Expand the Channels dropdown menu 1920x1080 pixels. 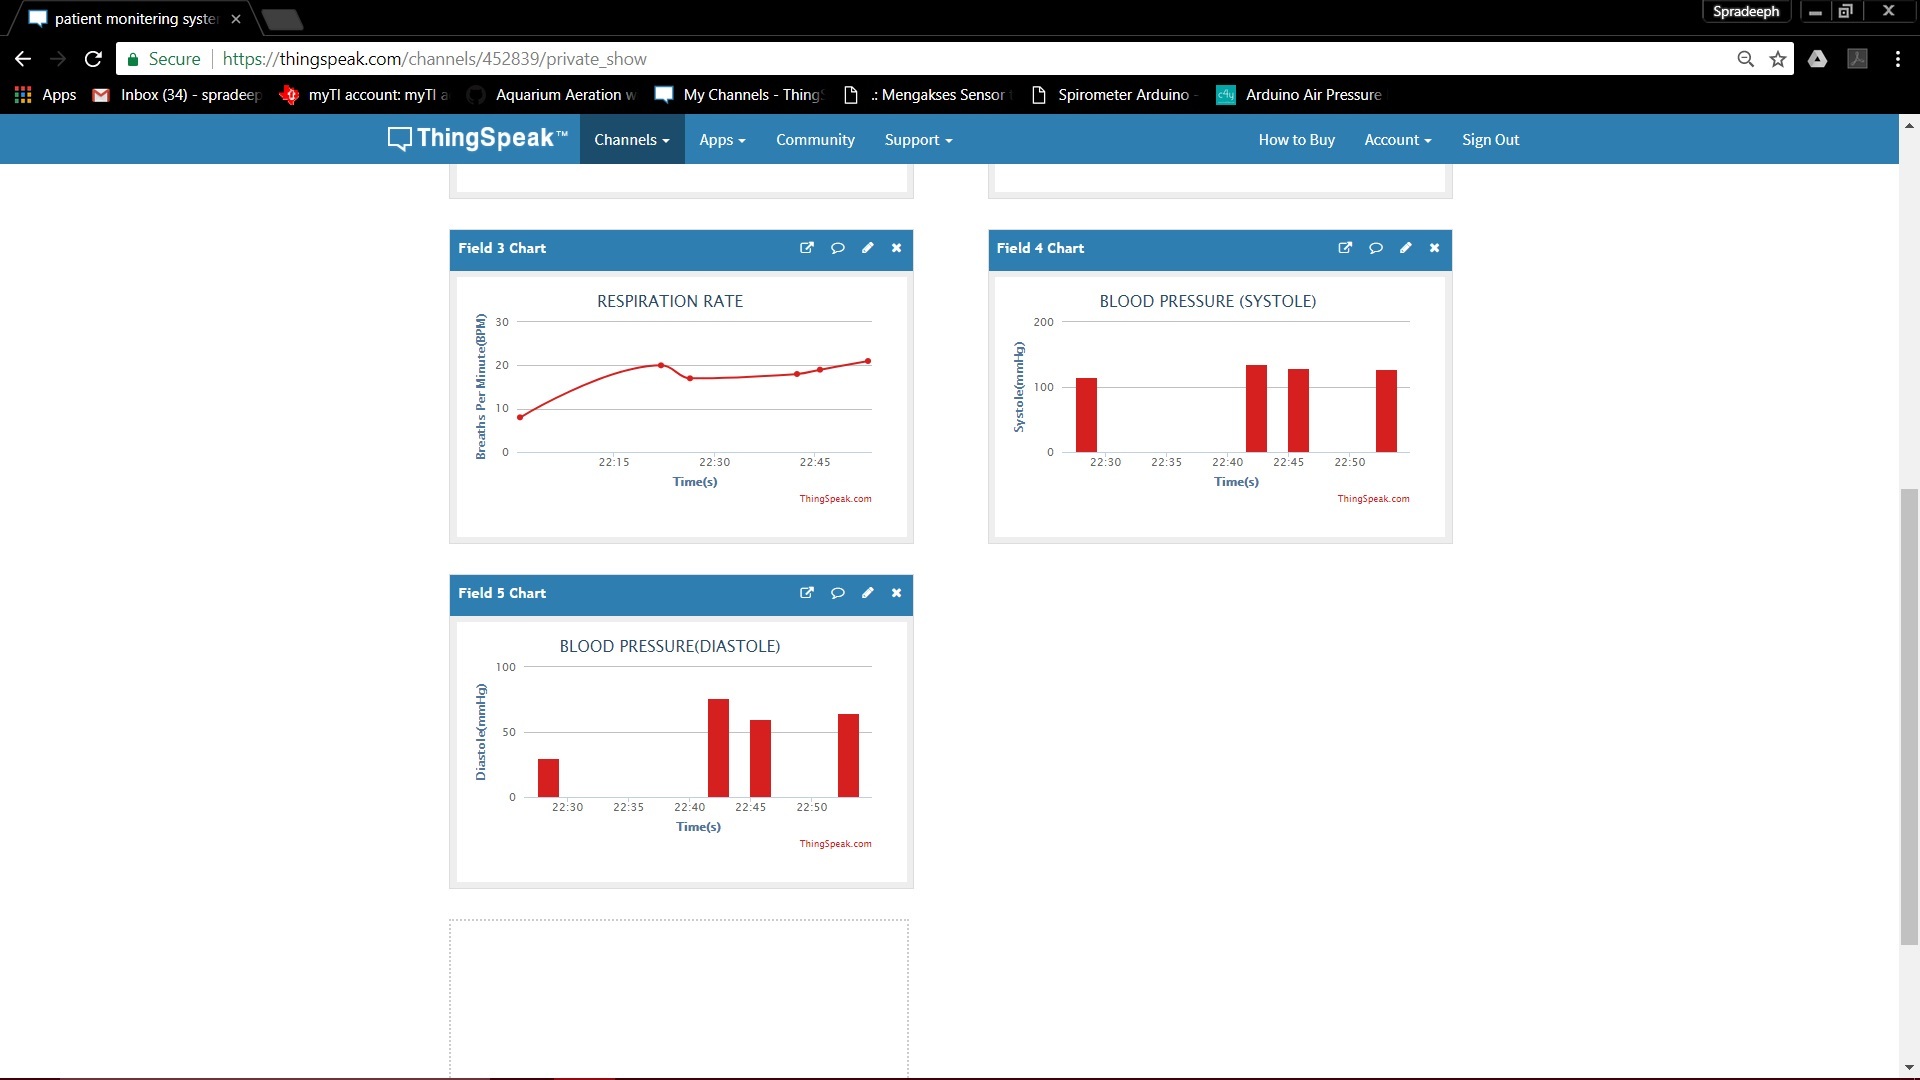click(632, 140)
